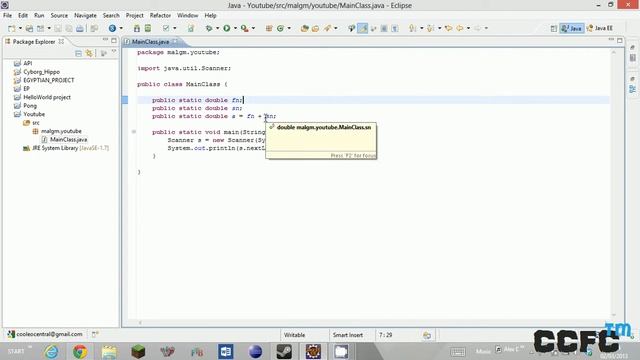Select the src folder in Youtube
The width and height of the screenshot is (640, 360).
pyautogui.click(x=36, y=123)
